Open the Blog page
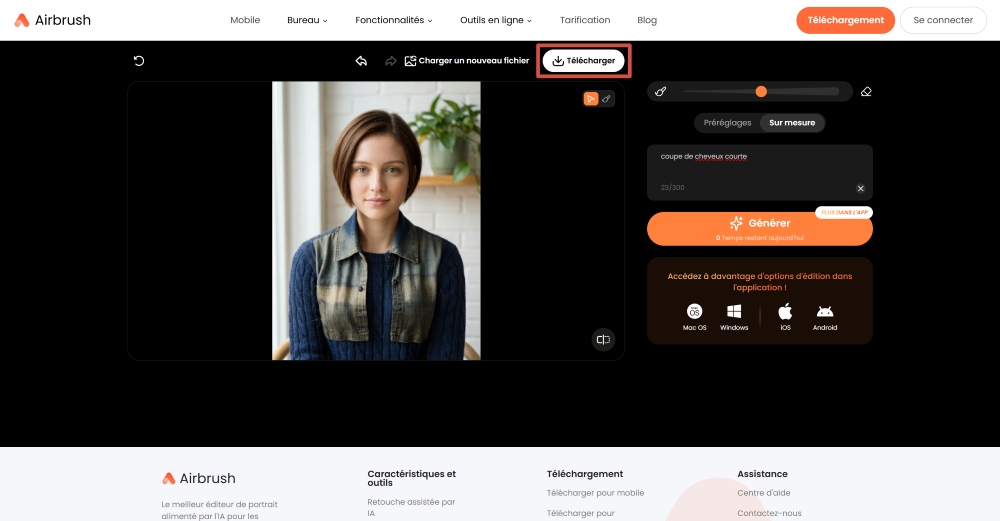 647,20
